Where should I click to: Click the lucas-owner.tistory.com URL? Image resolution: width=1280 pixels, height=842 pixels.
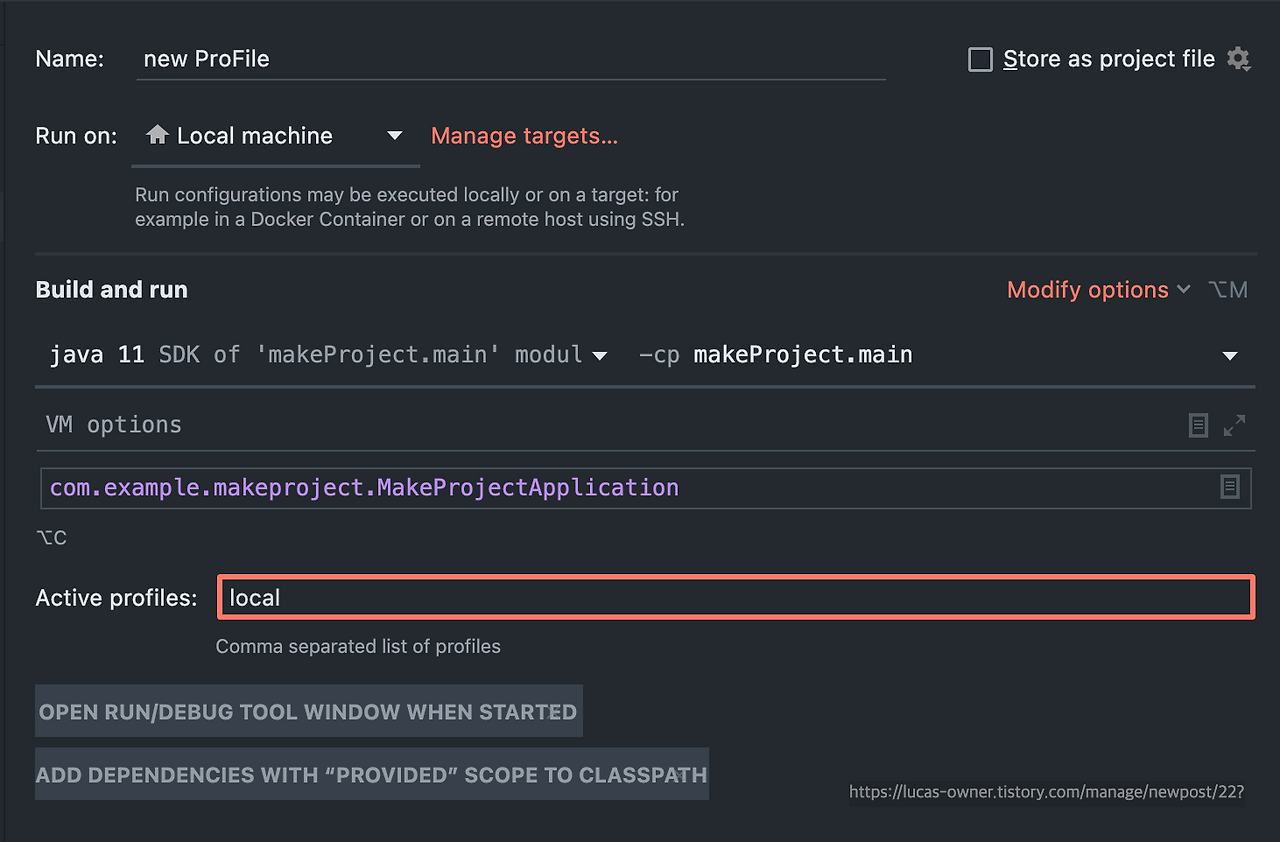pyautogui.click(x=1046, y=791)
